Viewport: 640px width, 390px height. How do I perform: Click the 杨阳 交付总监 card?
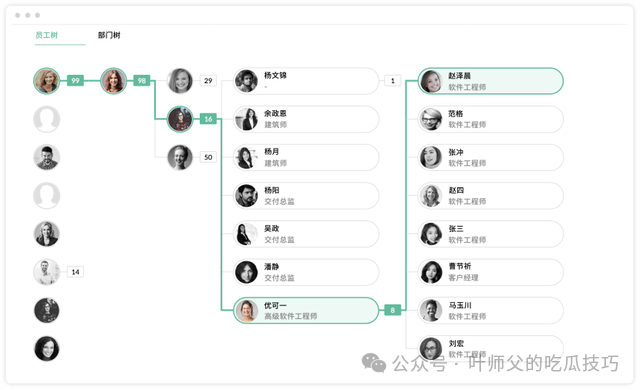(x=306, y=196)
